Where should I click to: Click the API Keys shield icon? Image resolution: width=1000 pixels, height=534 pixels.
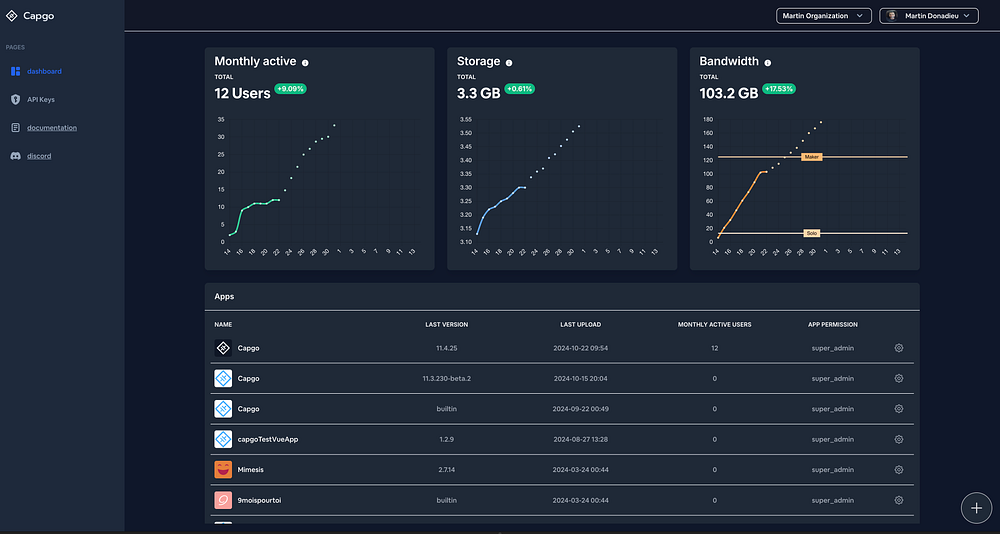pos(16,100)
